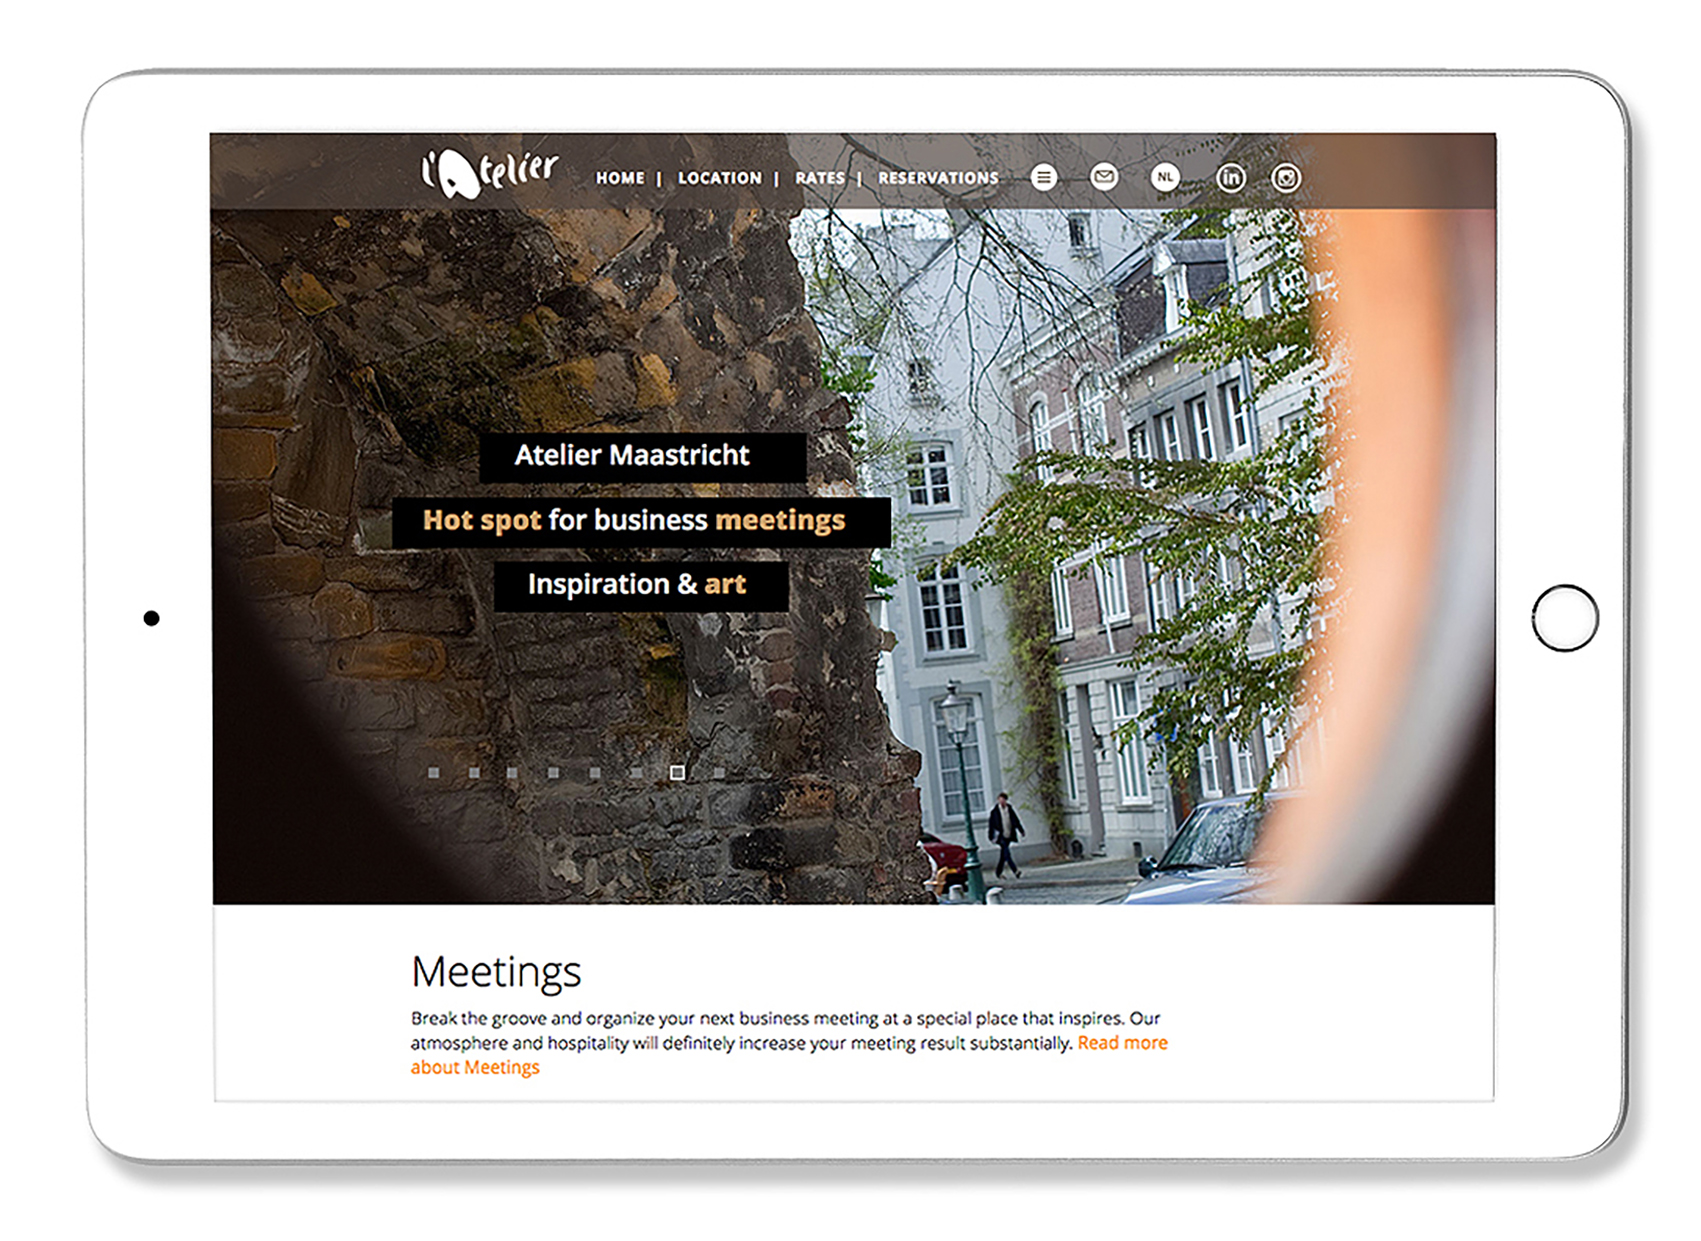Select the last slideshow indicator dot
This screenshot has width=1701, height=1241.
[x=719, y=773]
